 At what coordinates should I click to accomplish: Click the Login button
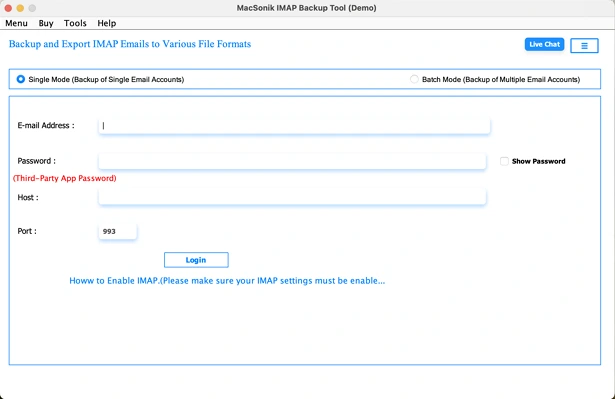[x=196, y=260]
